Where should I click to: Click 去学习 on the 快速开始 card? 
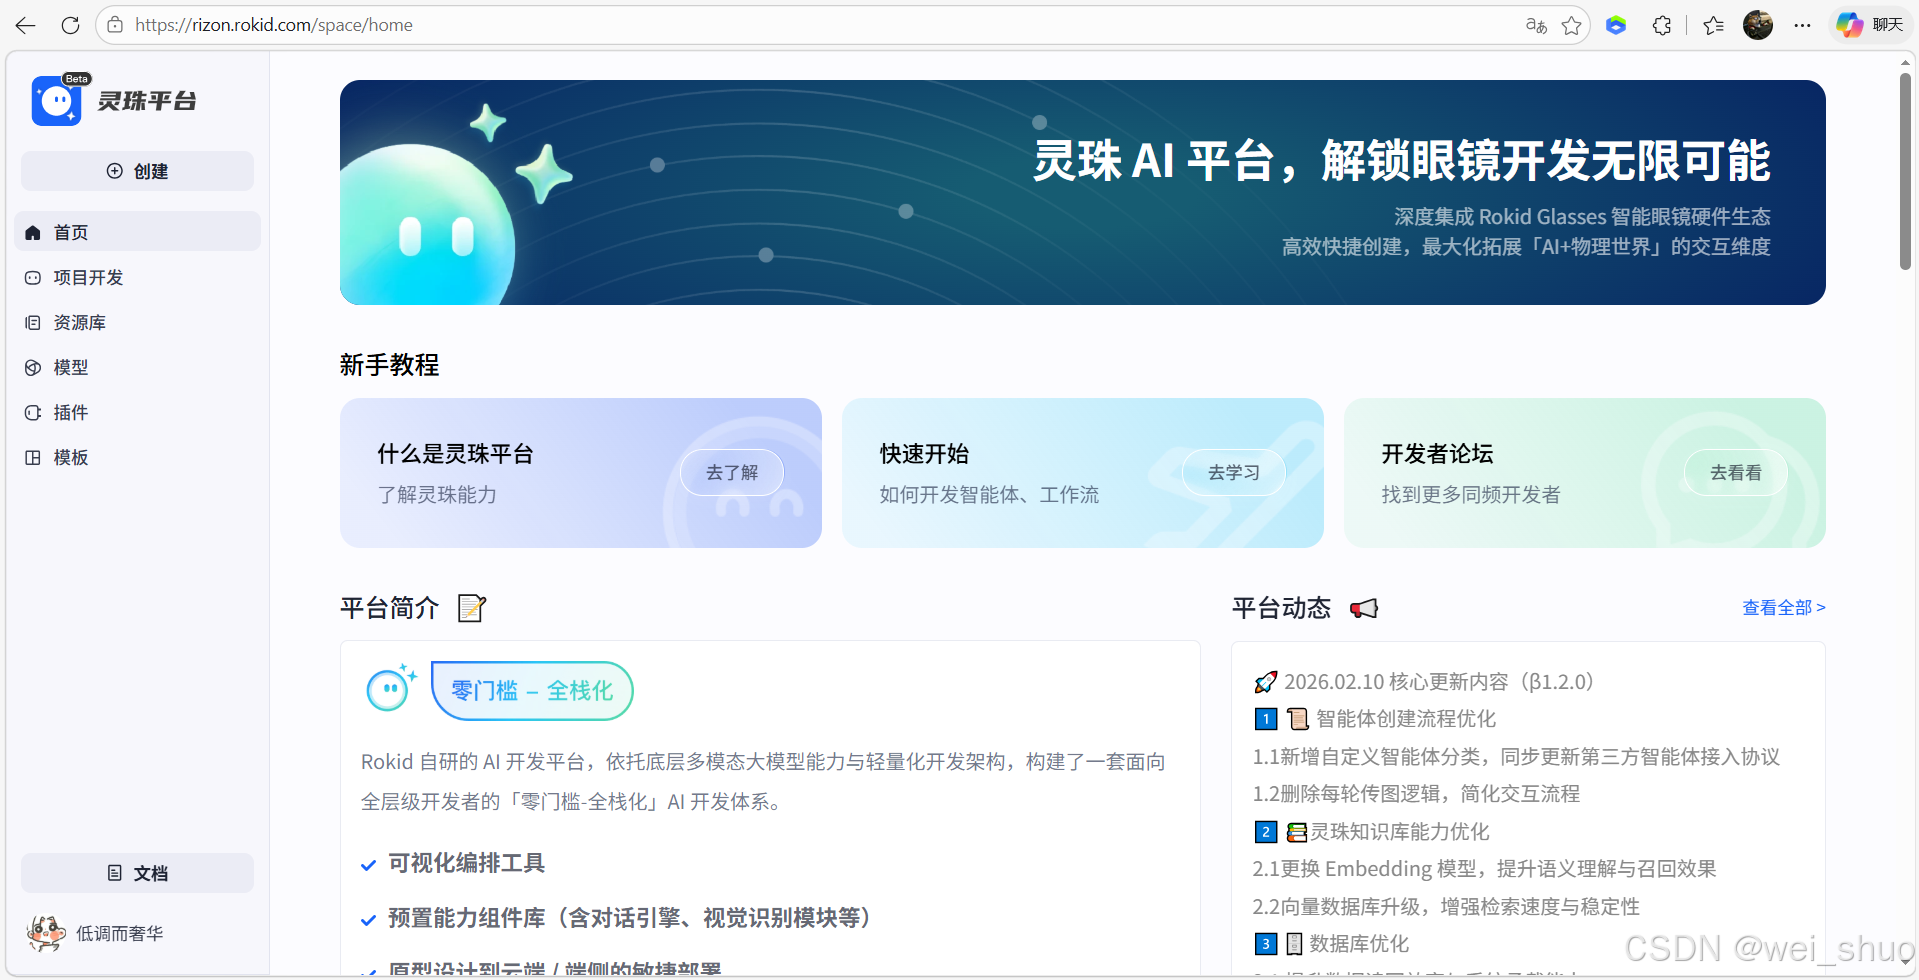coord(1233,472)
